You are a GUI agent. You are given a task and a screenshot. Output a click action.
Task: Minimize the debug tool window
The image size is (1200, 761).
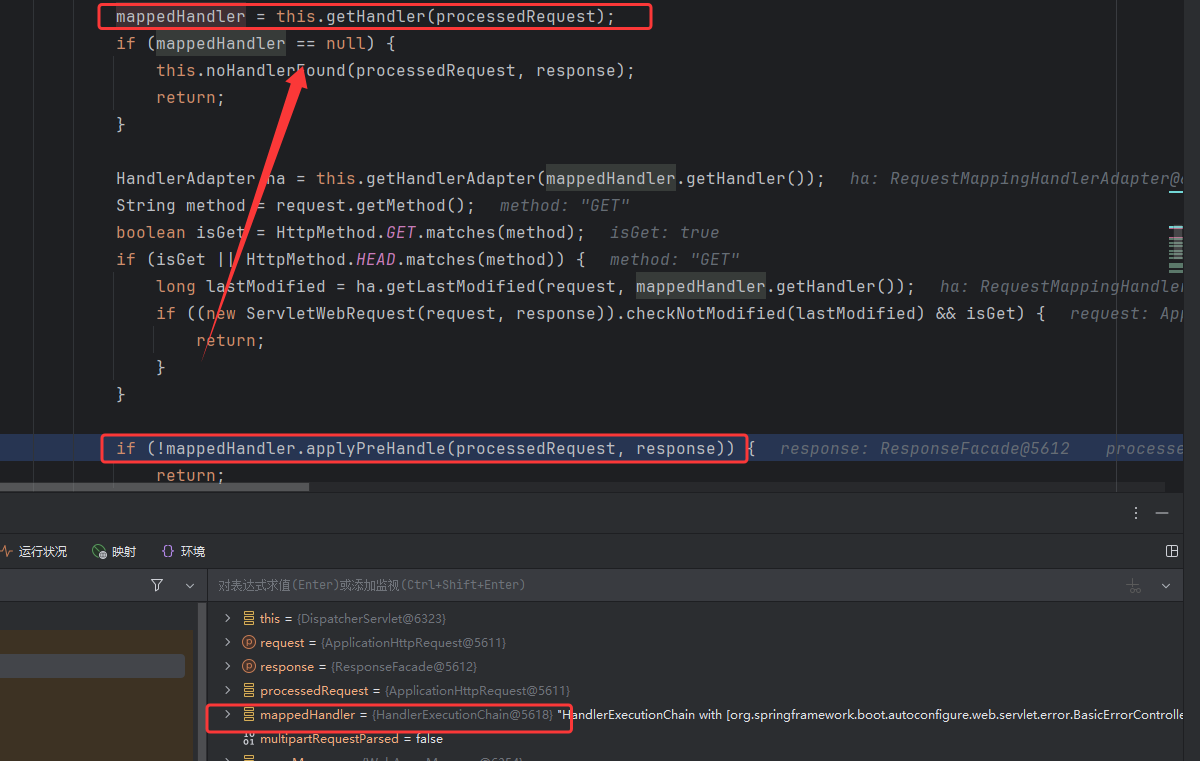1162,513
